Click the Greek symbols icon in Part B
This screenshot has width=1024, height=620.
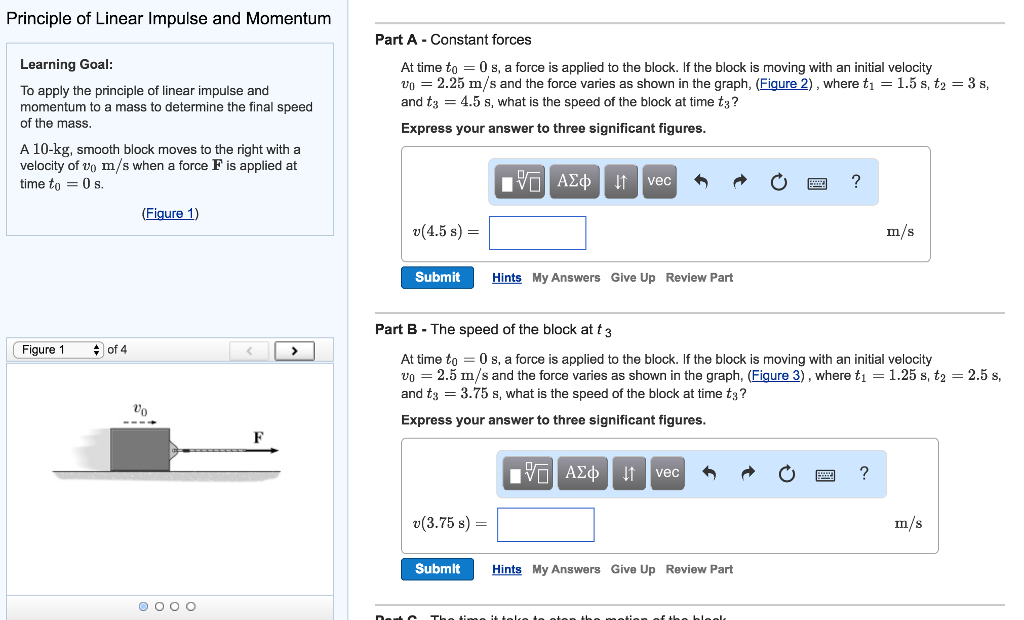tap(582, 473)
